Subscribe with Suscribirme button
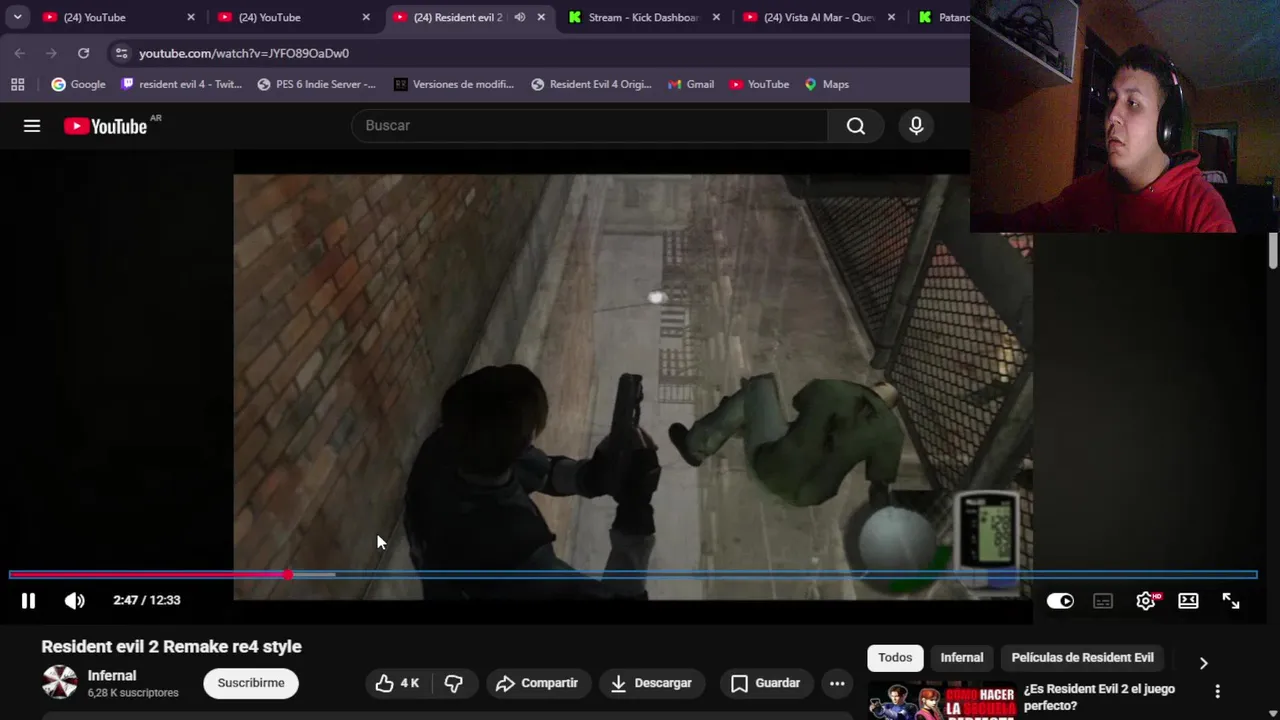The height and width of the screenshot is (720, 1280). tap(251, 682)
